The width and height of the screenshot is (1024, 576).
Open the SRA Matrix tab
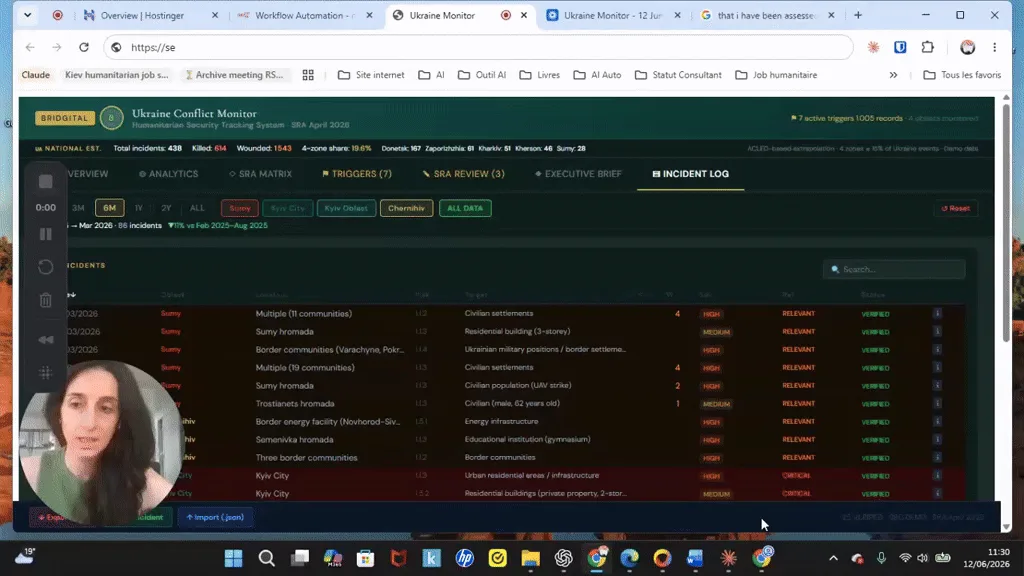tap(261, 174)
